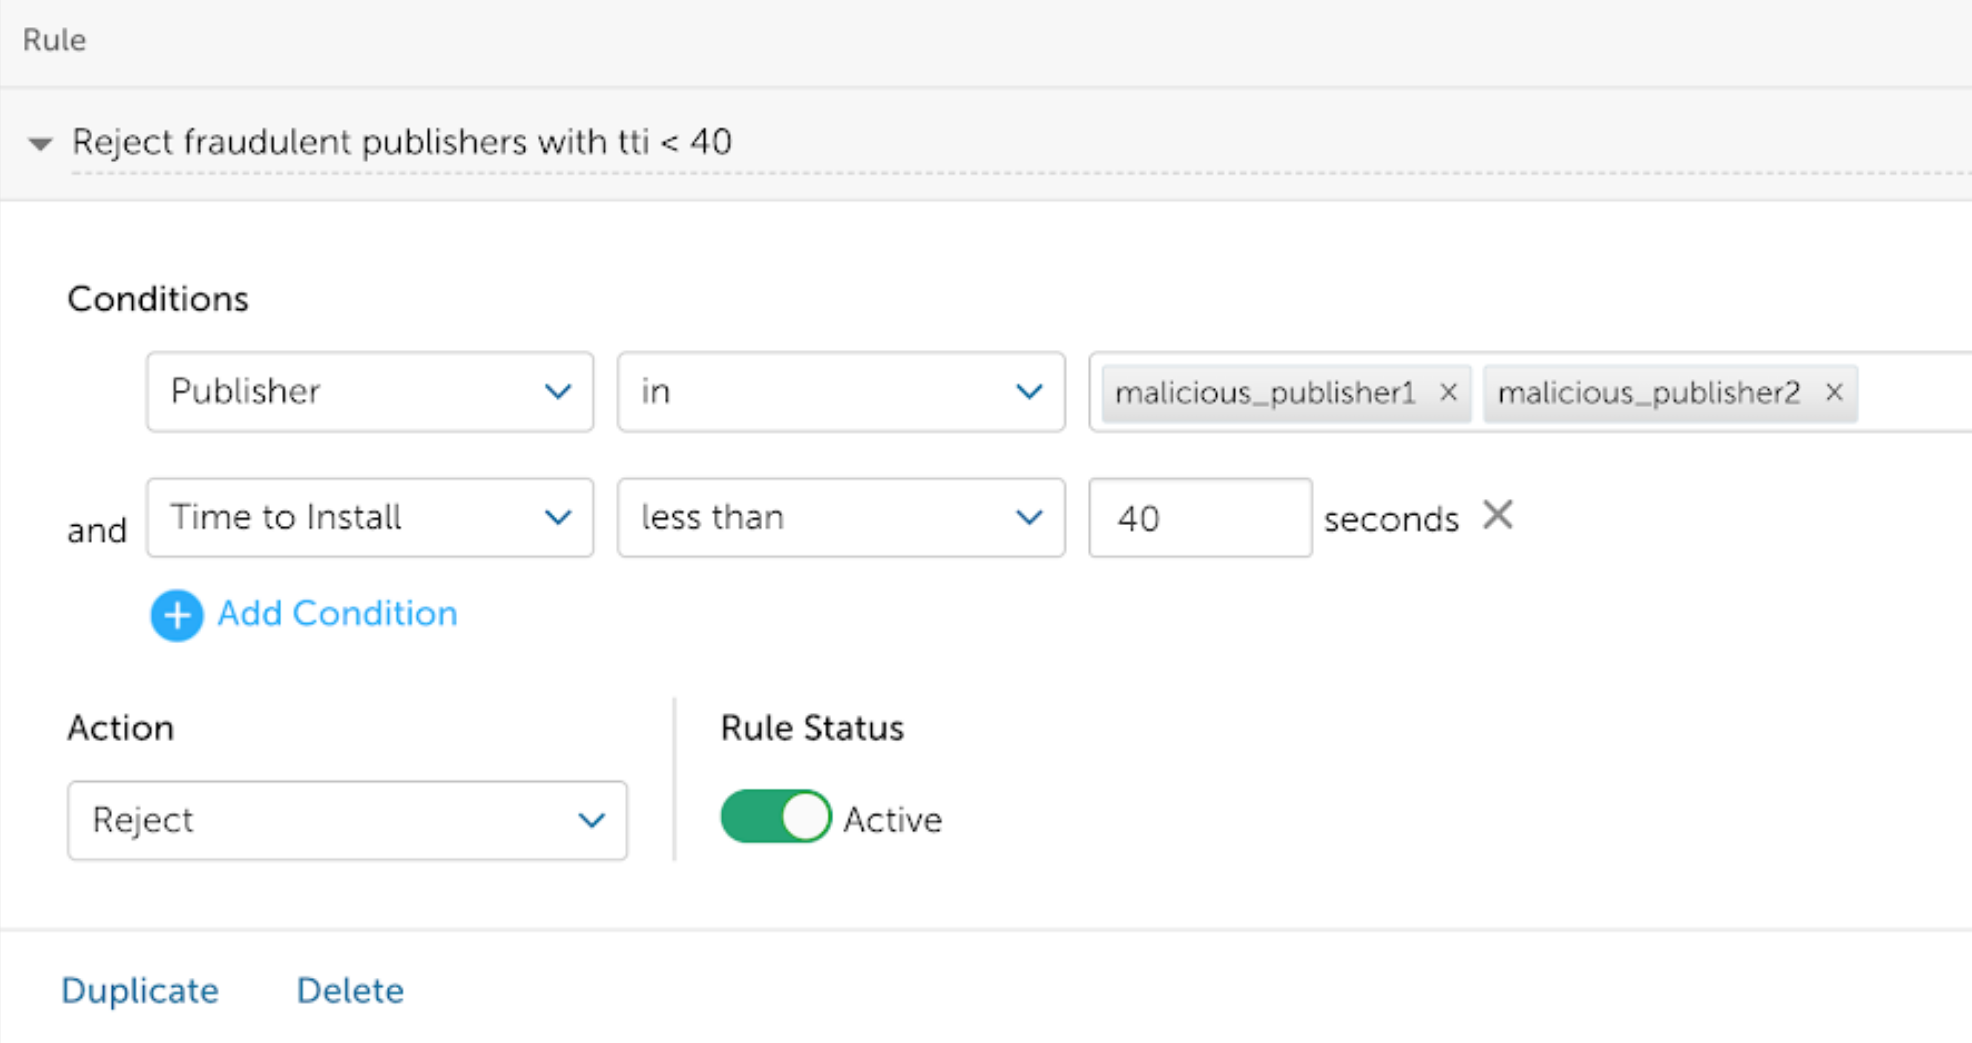Click the rule name text field
Screen dimensions: 1972x1043
[401, 143]
